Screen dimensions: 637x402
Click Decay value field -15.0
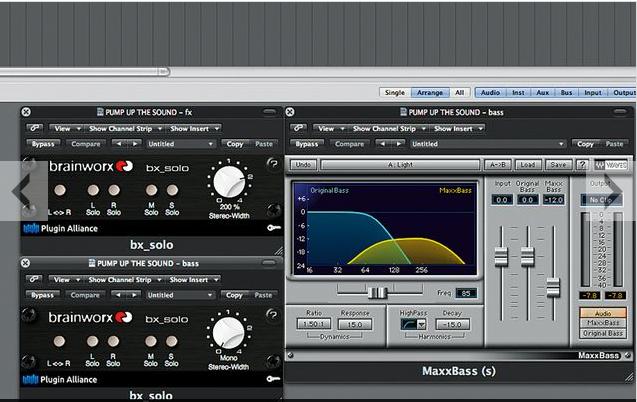(x=452, y=324)
